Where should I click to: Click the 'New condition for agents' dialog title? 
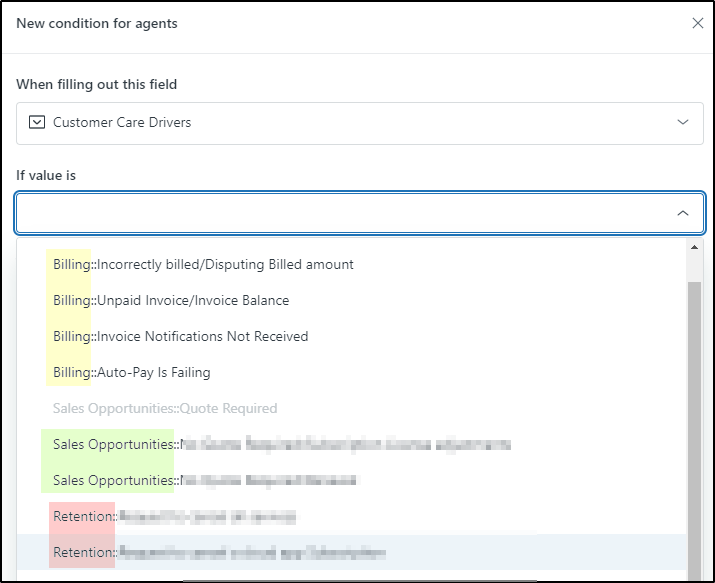[97, 23]
